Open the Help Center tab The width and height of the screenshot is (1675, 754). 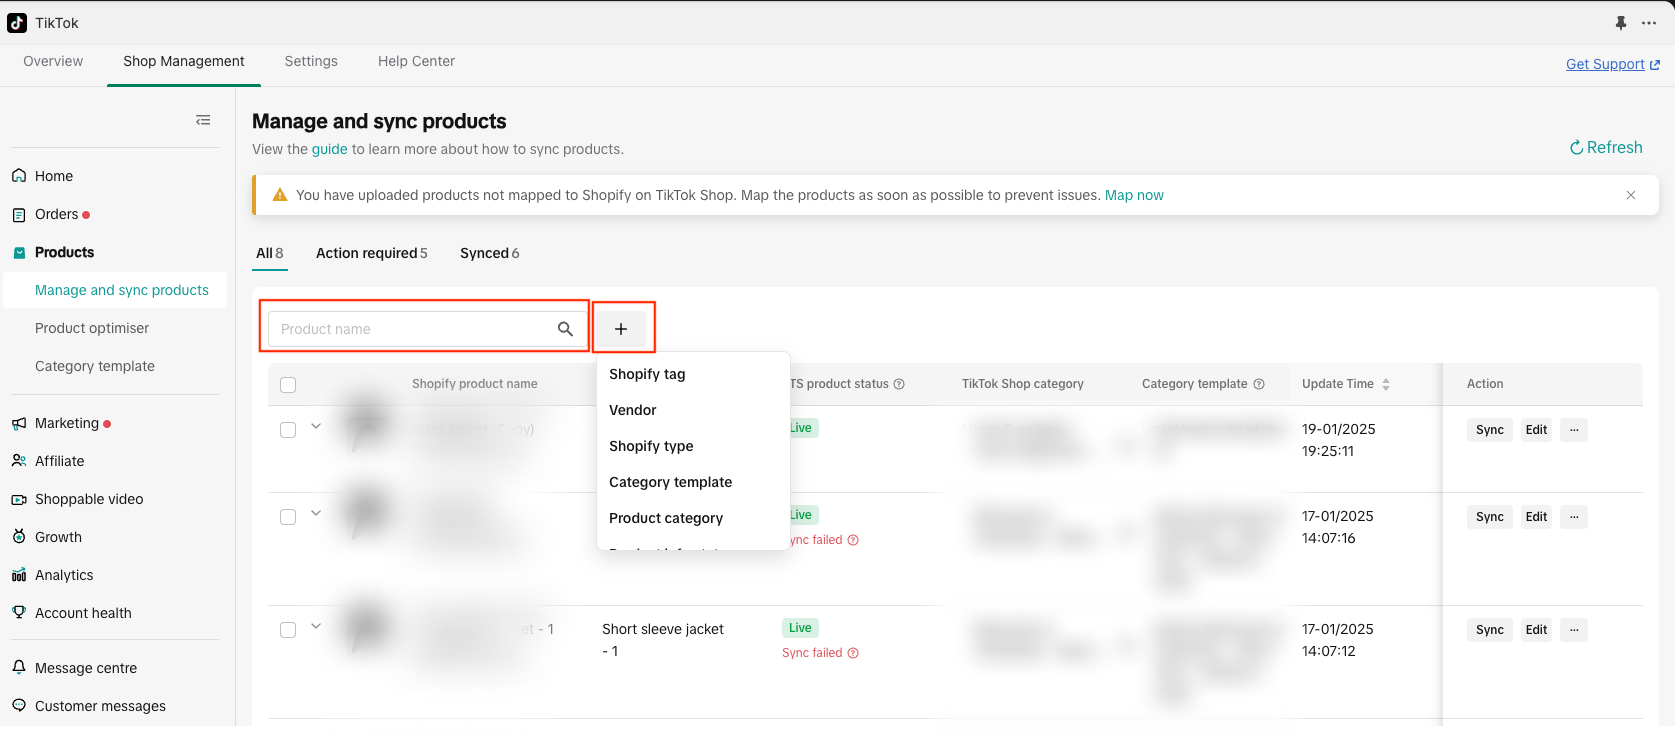click(x=416, y=61)
